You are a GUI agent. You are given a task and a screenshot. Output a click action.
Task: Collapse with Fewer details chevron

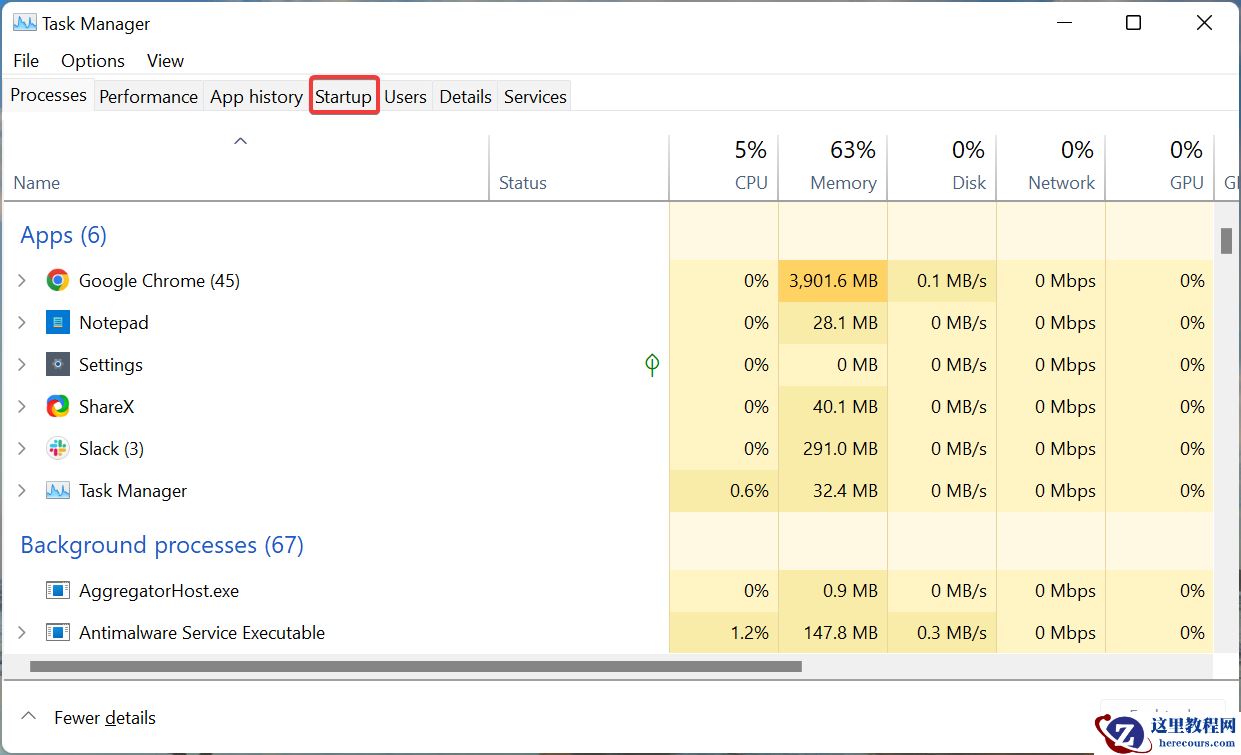(x=29, y=717)
